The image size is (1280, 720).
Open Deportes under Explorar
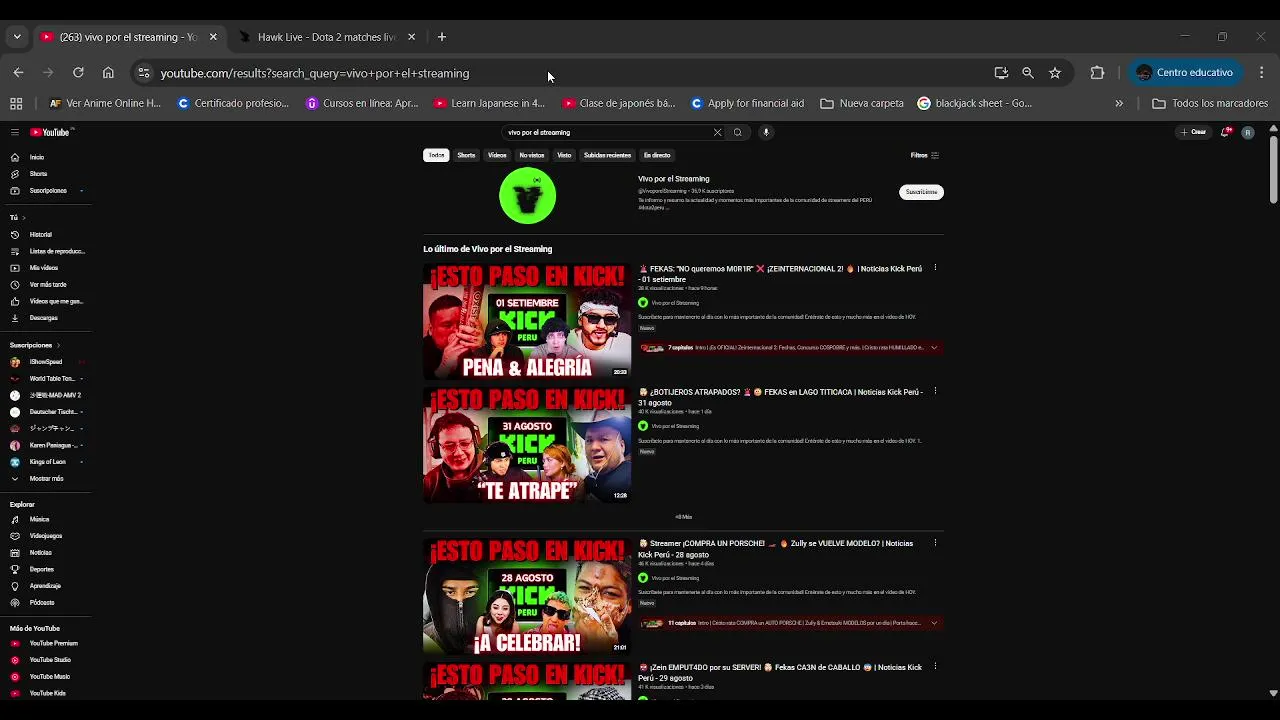click(x=42, y=570)
